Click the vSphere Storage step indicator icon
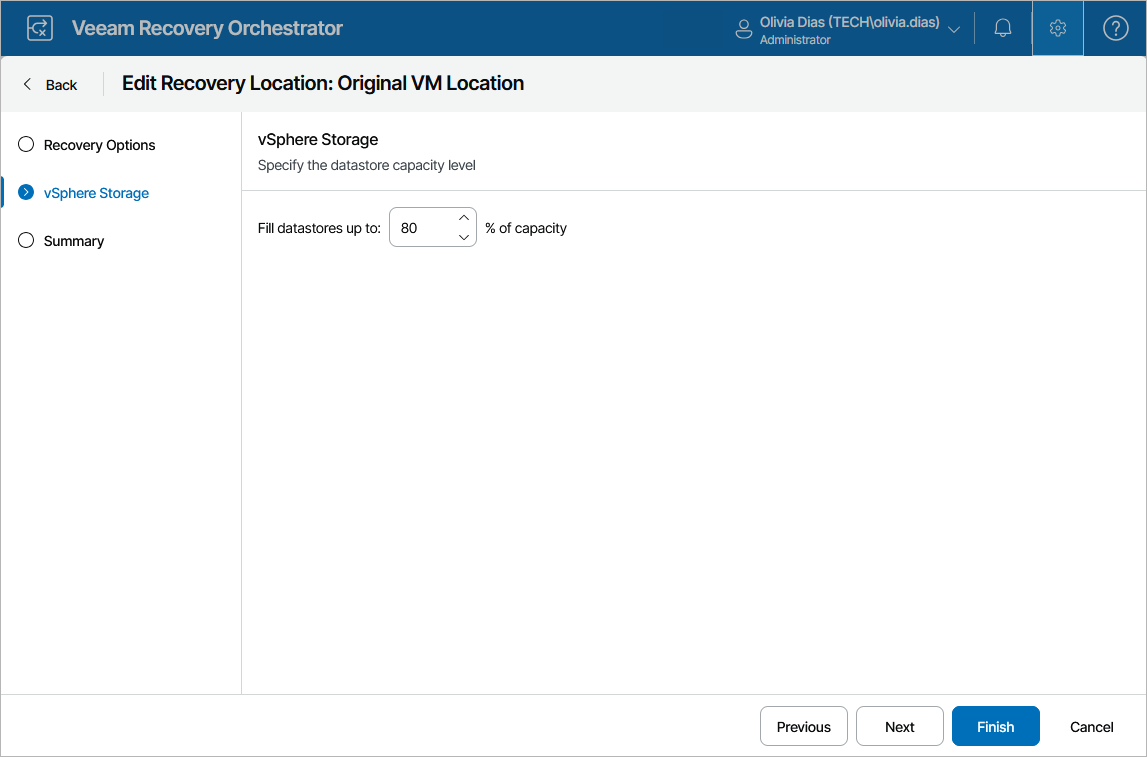Viewport: 1147px width, 757px height. 26,192
